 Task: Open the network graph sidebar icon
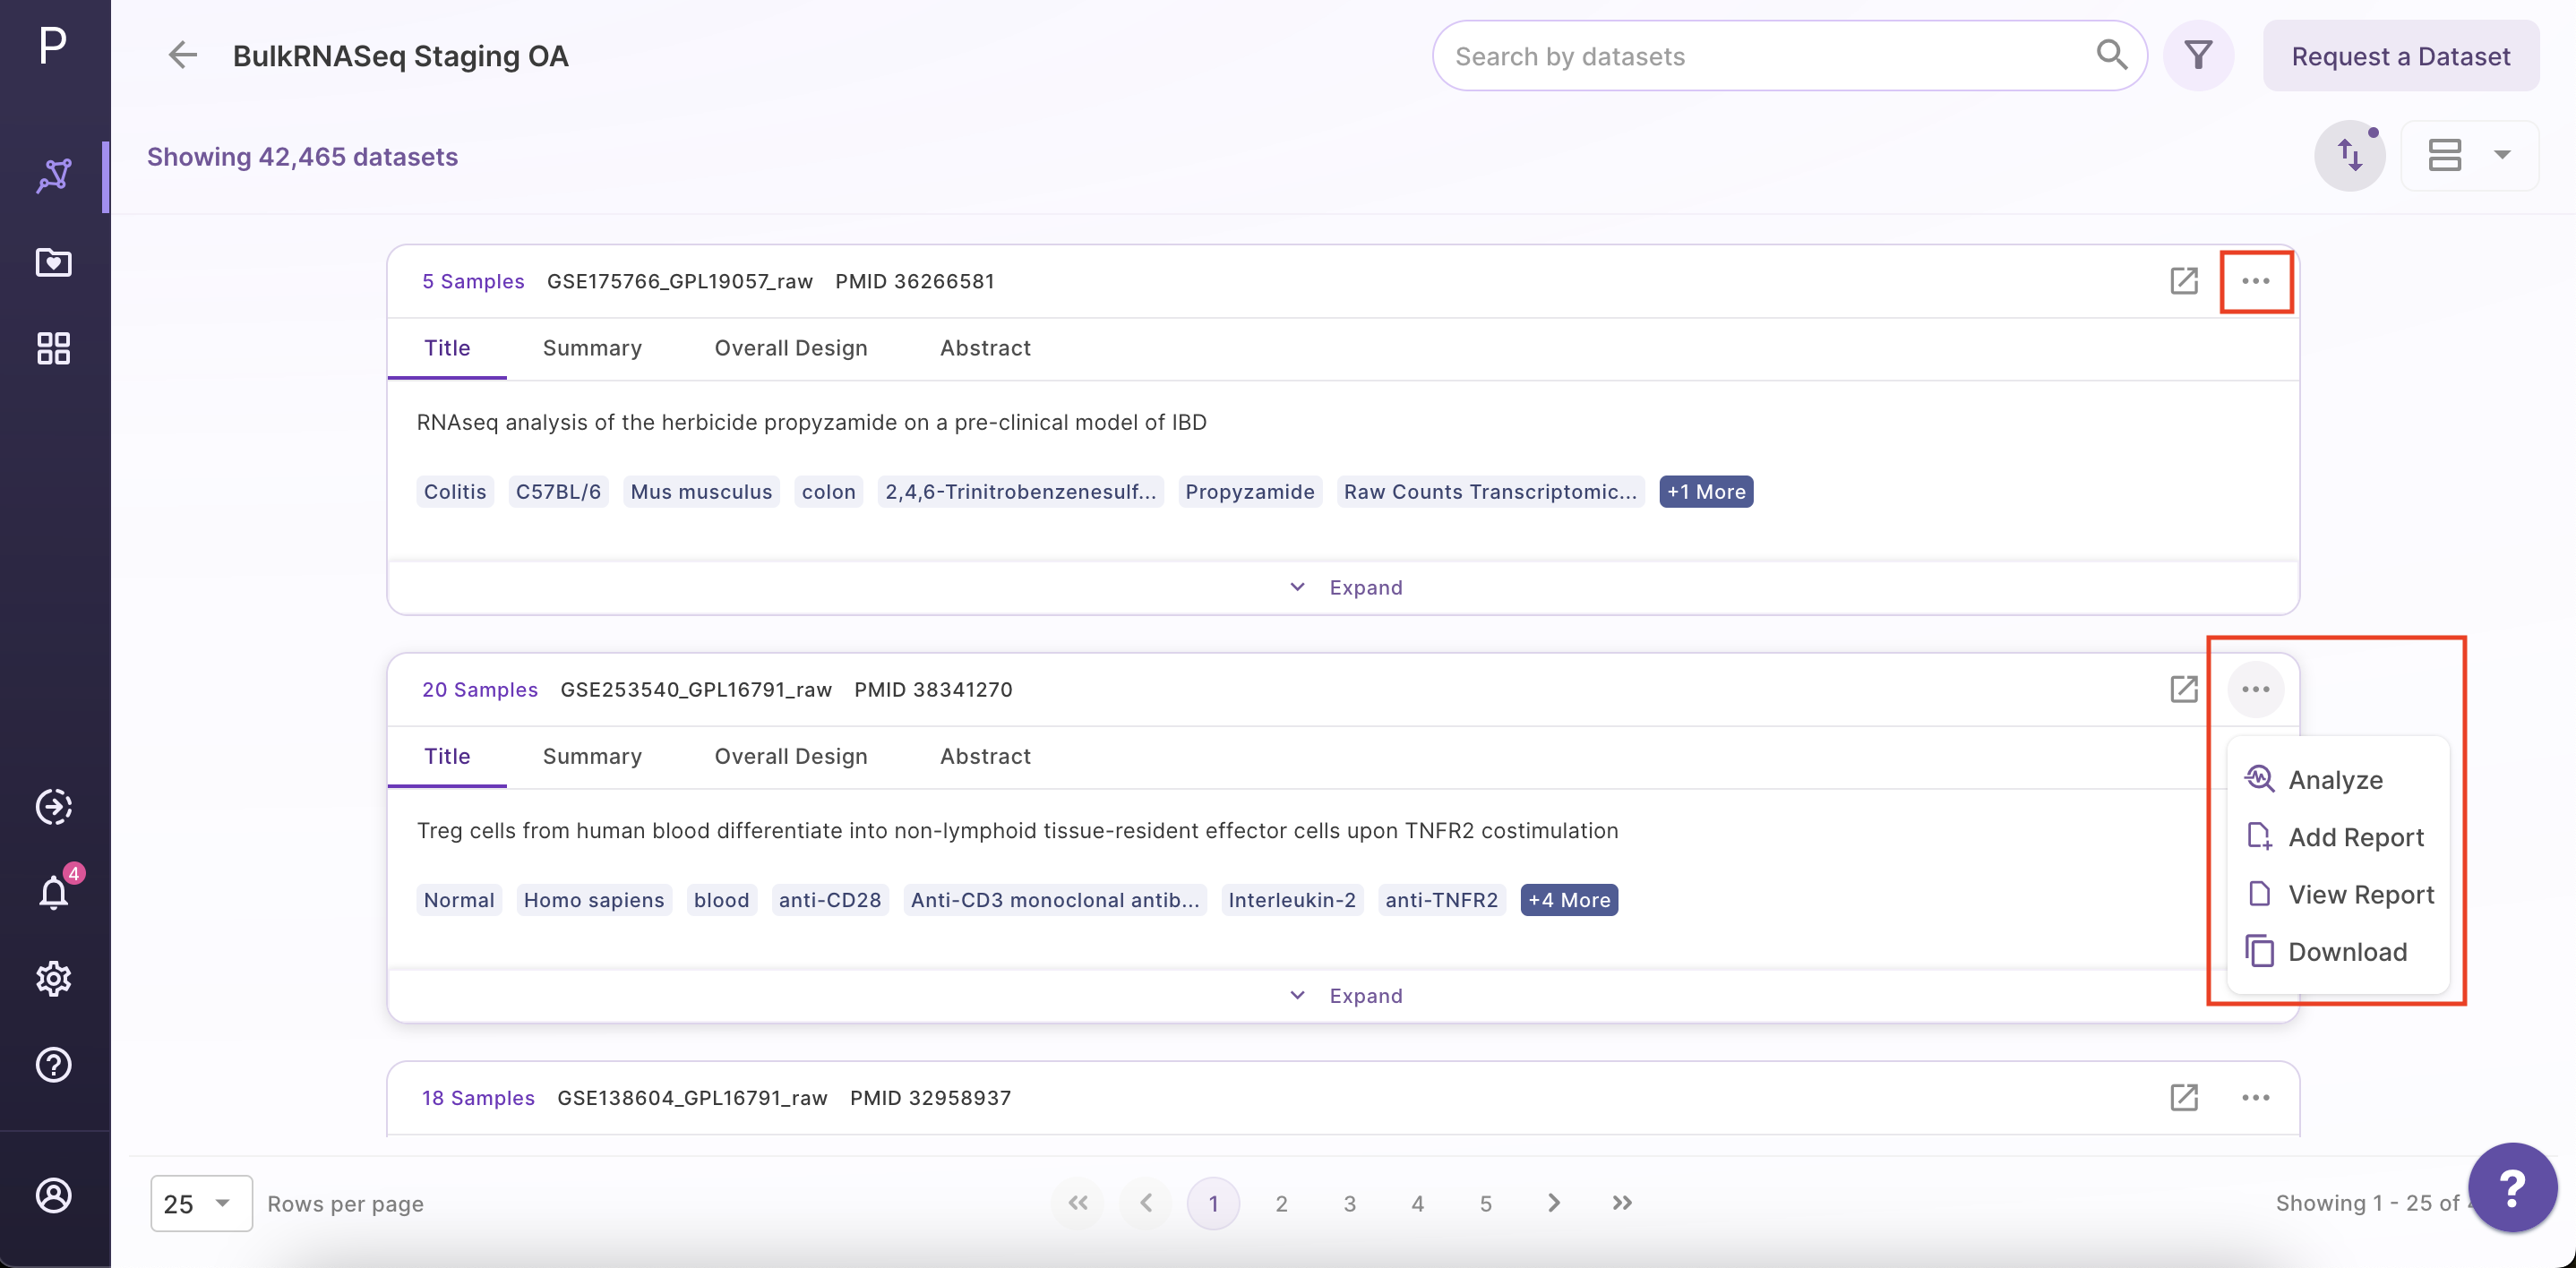pos(54,176)
